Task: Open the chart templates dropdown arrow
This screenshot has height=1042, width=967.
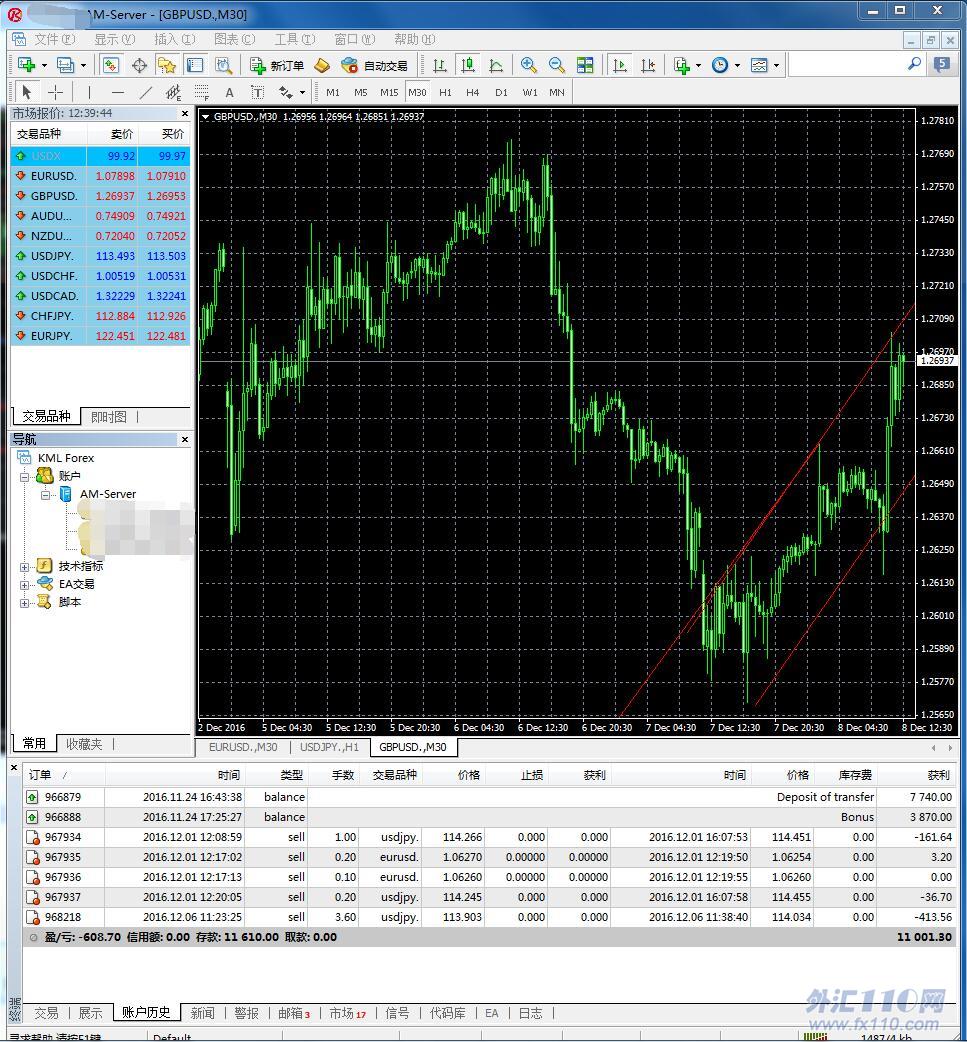Action: 777,66
